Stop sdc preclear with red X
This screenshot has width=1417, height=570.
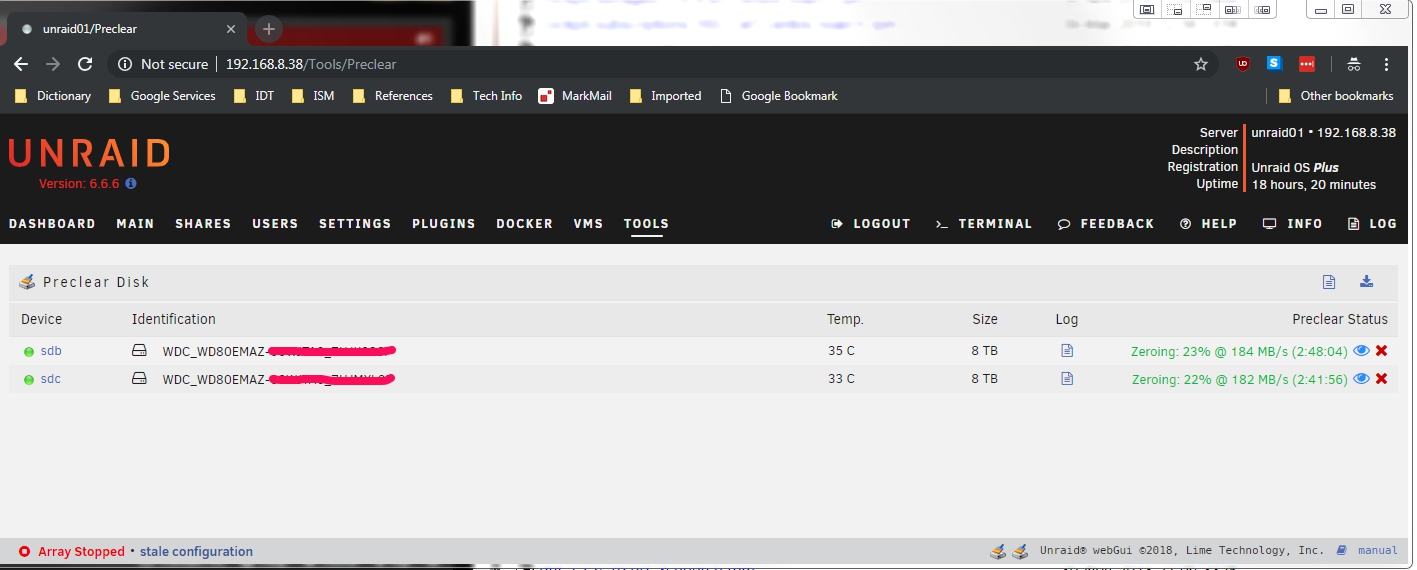click(x=1381, y=379)
